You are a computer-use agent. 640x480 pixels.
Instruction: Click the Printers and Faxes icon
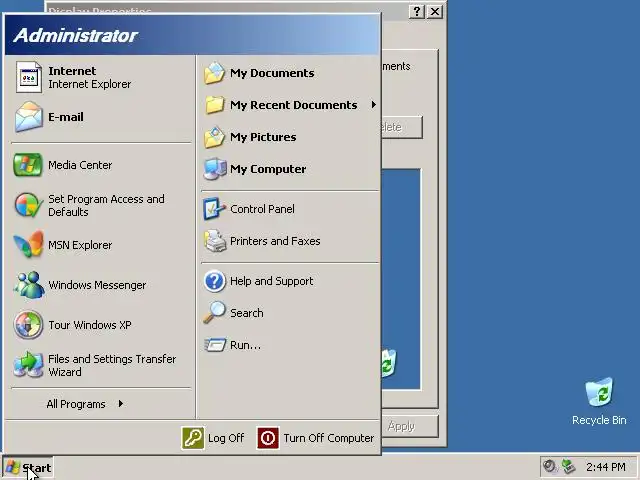pyautogui.click(x=215, y=241)
